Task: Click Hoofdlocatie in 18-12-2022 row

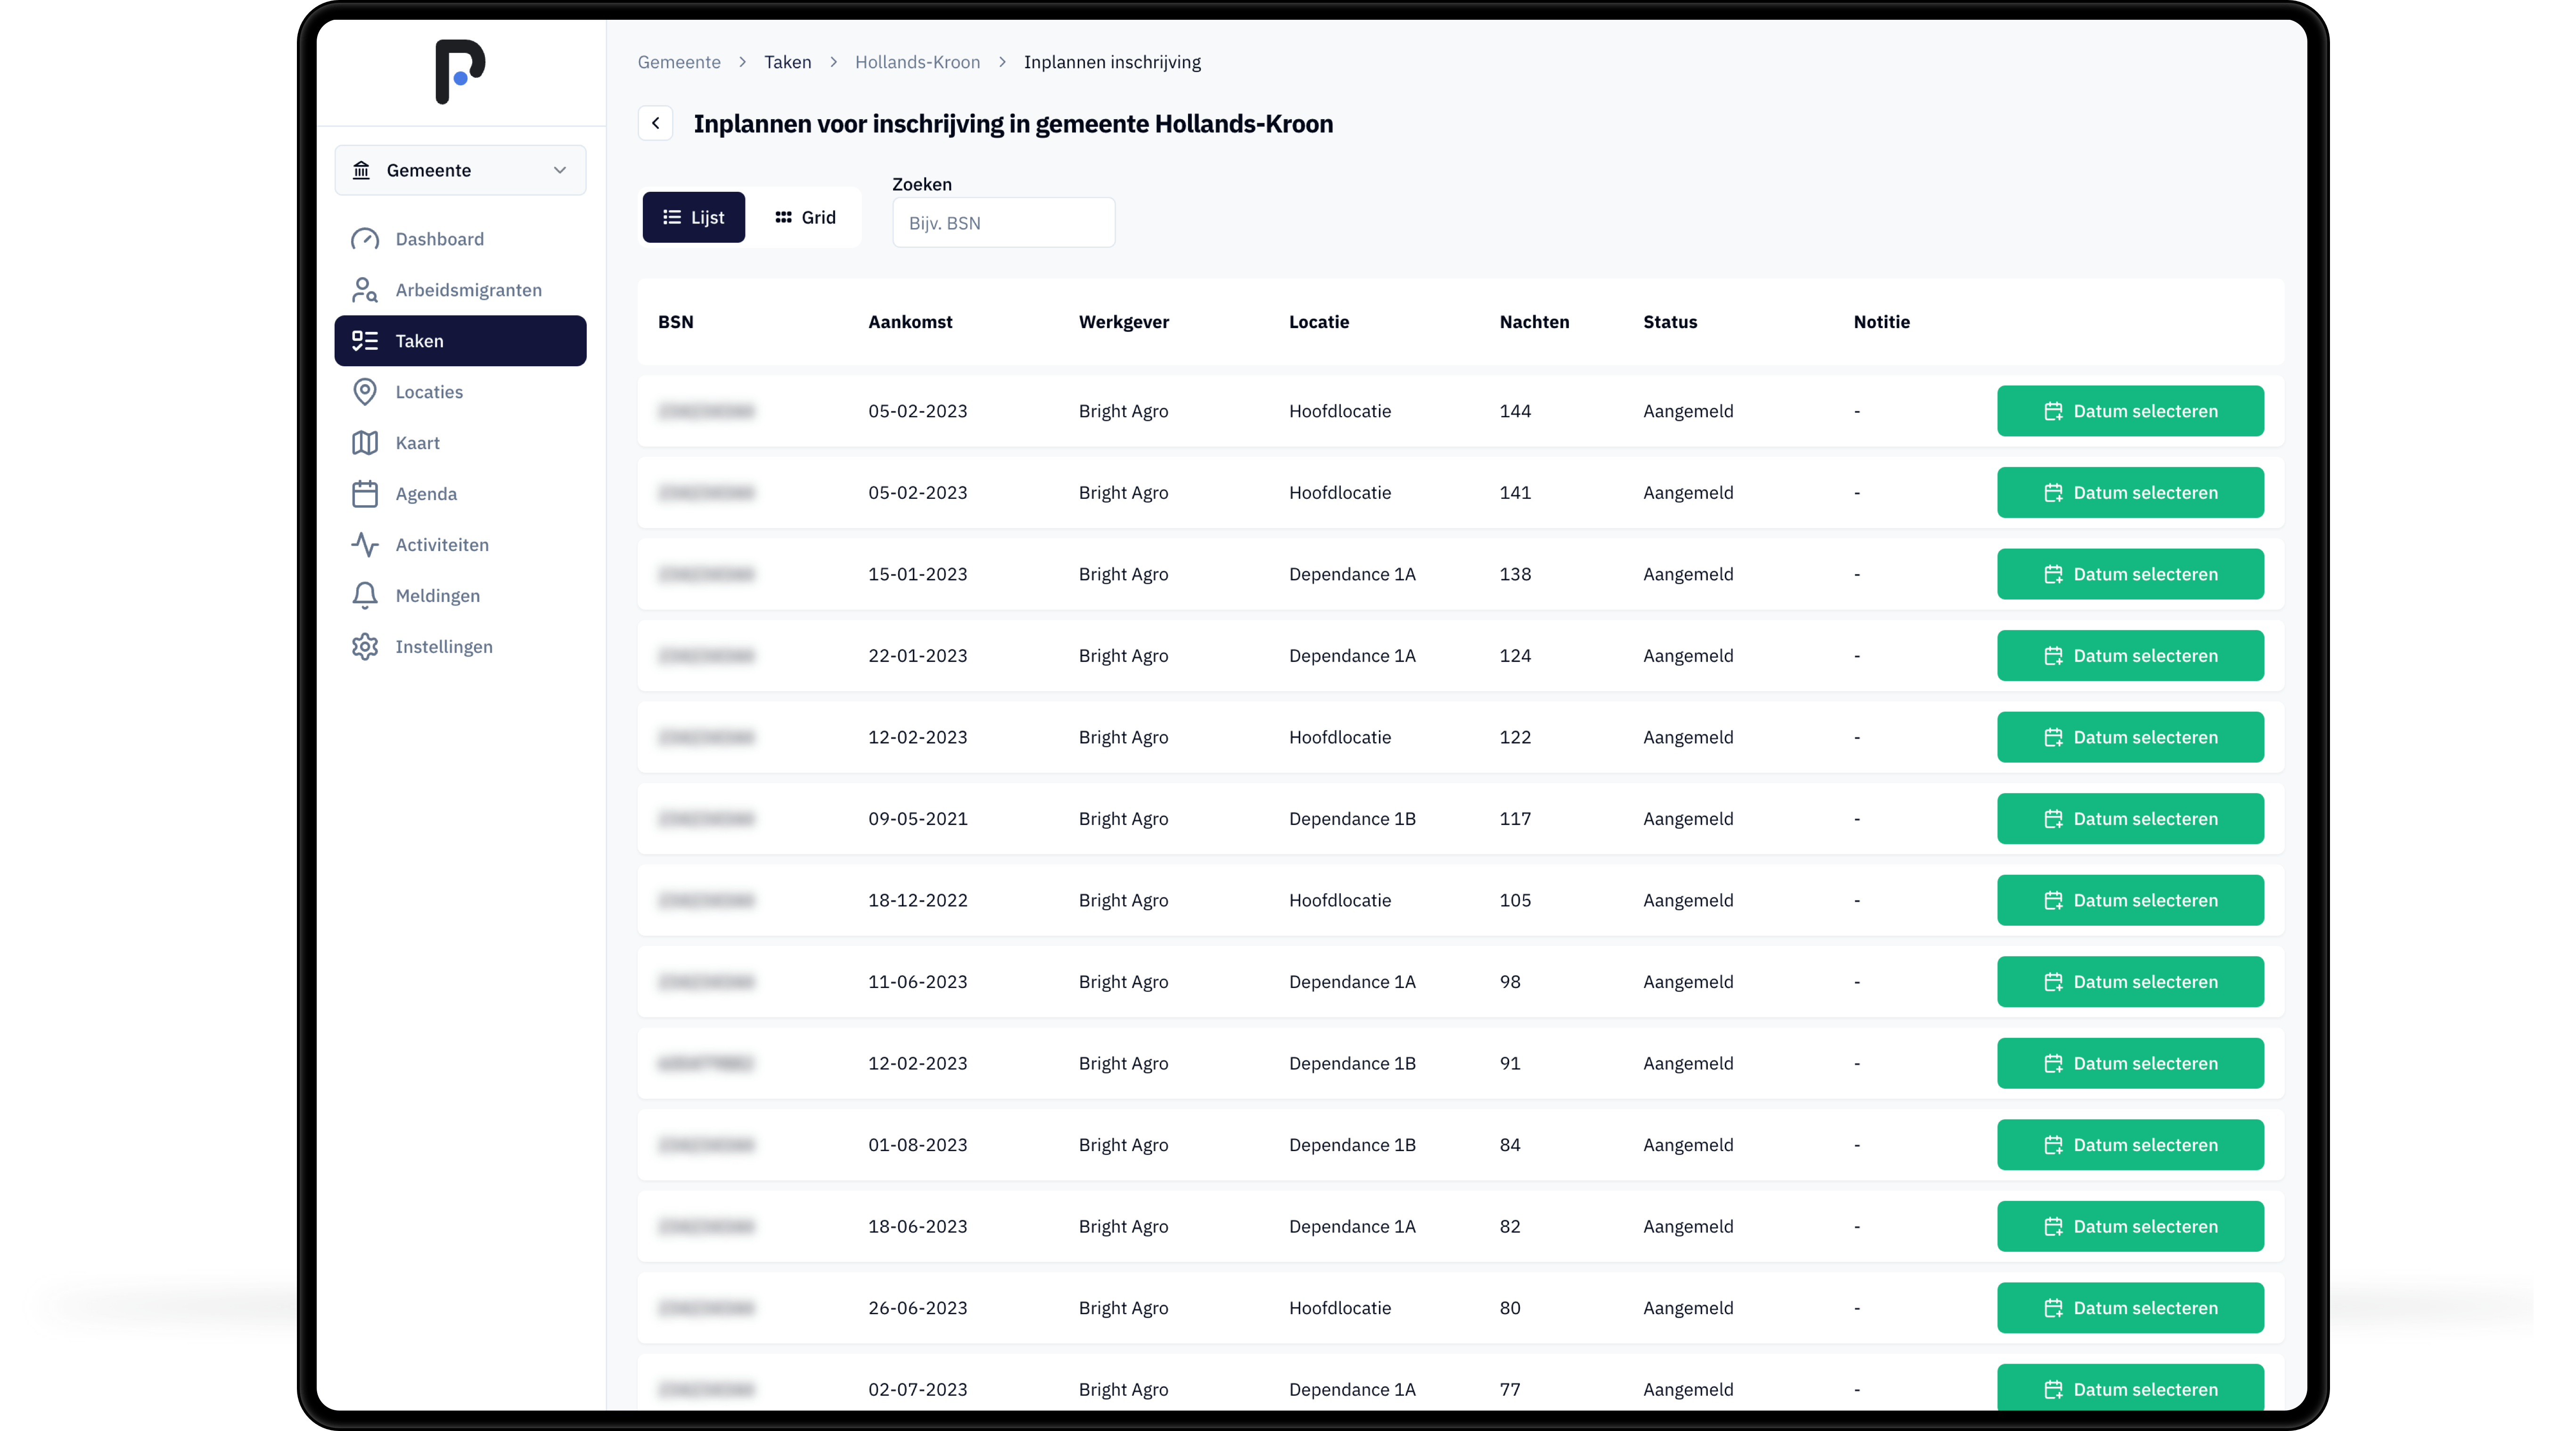Action: pyautogui.click(x=1340, y=900)
